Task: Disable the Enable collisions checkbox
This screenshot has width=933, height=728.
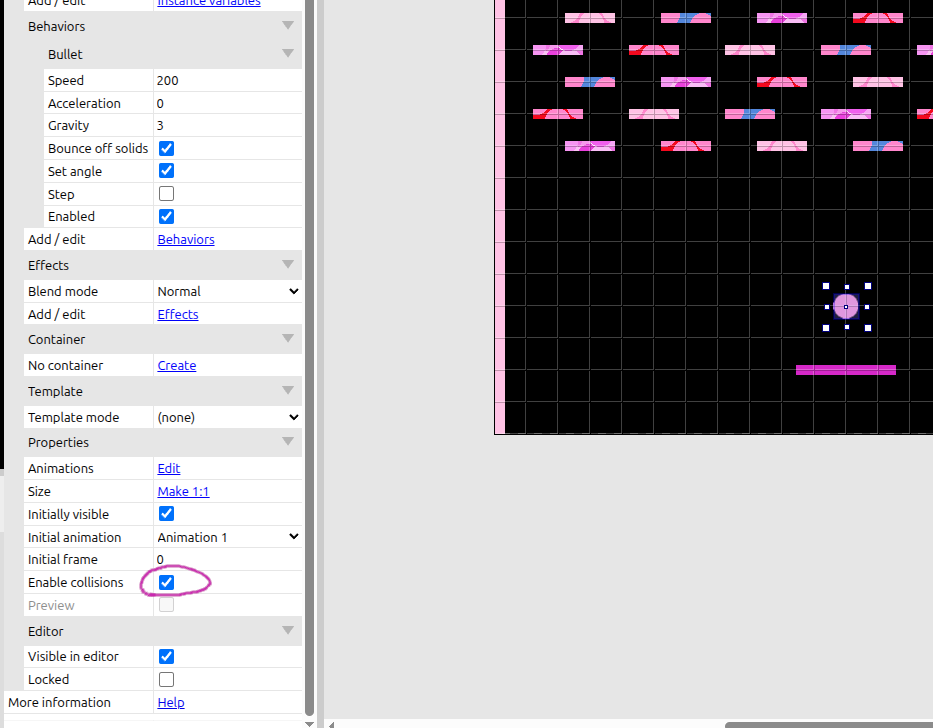Action: point(167,582)
